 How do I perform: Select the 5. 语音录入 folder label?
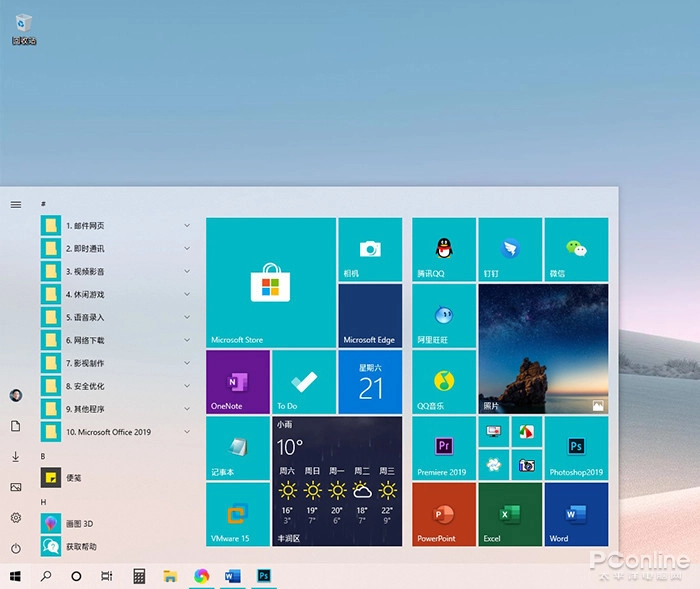[85, 317]
